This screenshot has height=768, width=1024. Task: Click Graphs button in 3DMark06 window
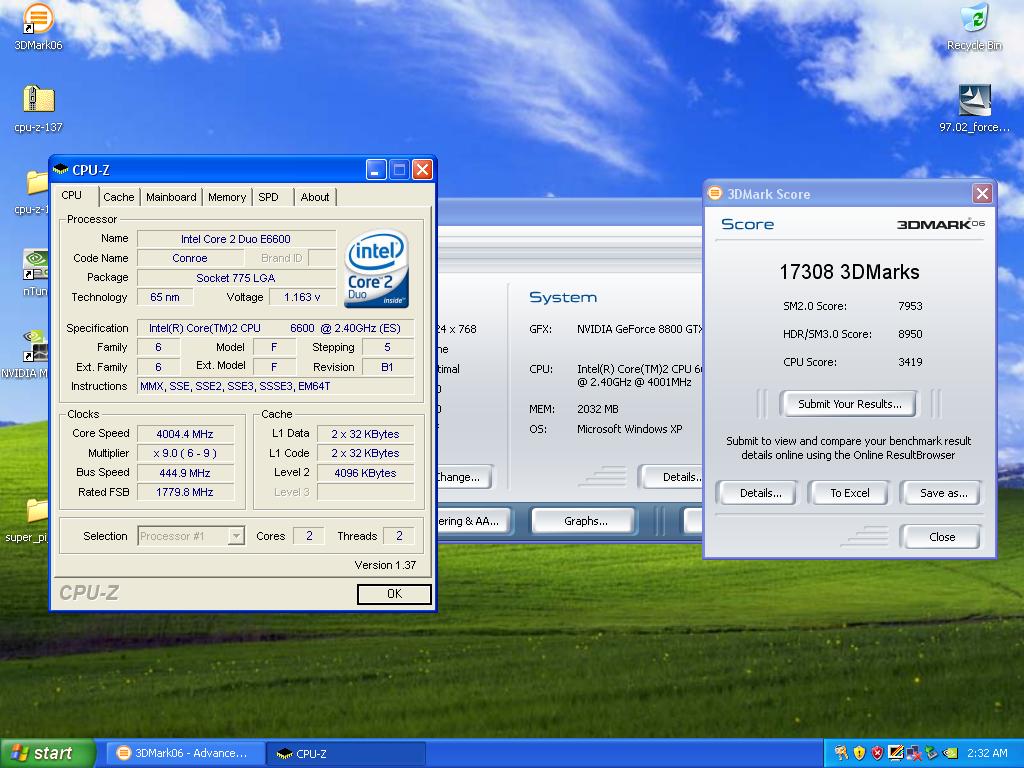pos(585,521)
